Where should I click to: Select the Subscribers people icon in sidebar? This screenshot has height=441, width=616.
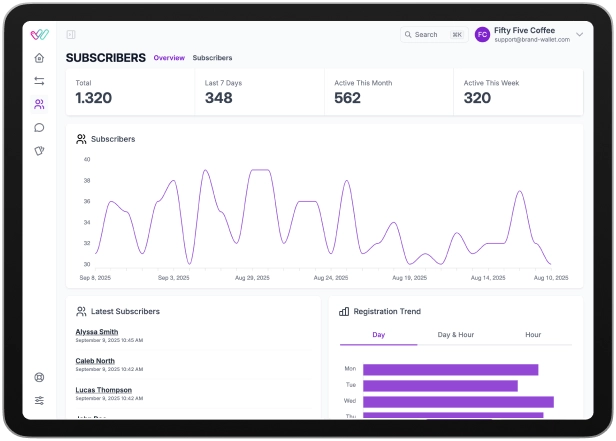pyautogui.click(x=39, y=104)
